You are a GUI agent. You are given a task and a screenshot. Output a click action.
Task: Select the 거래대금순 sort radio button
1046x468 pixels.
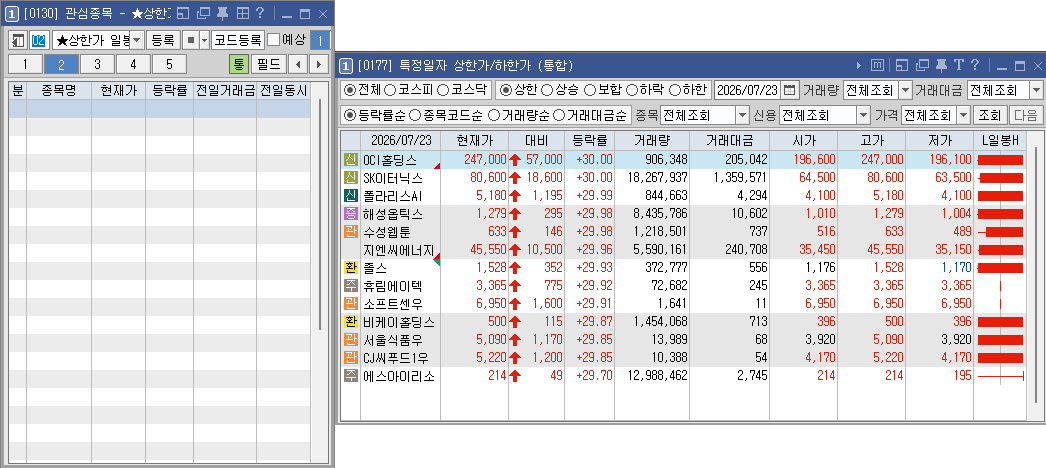[x=559, y=115]
